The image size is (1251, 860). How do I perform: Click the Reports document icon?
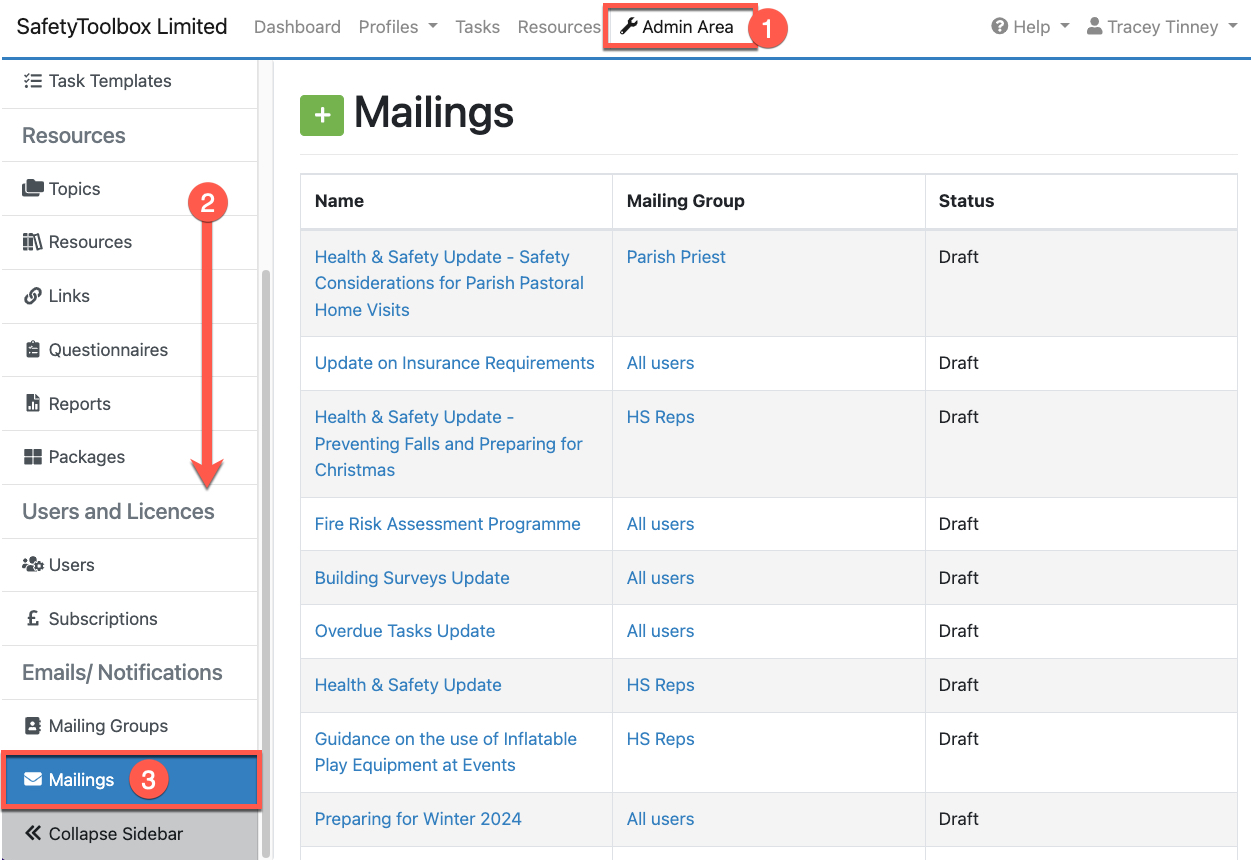pyautogui.click(x=33, y=404)
